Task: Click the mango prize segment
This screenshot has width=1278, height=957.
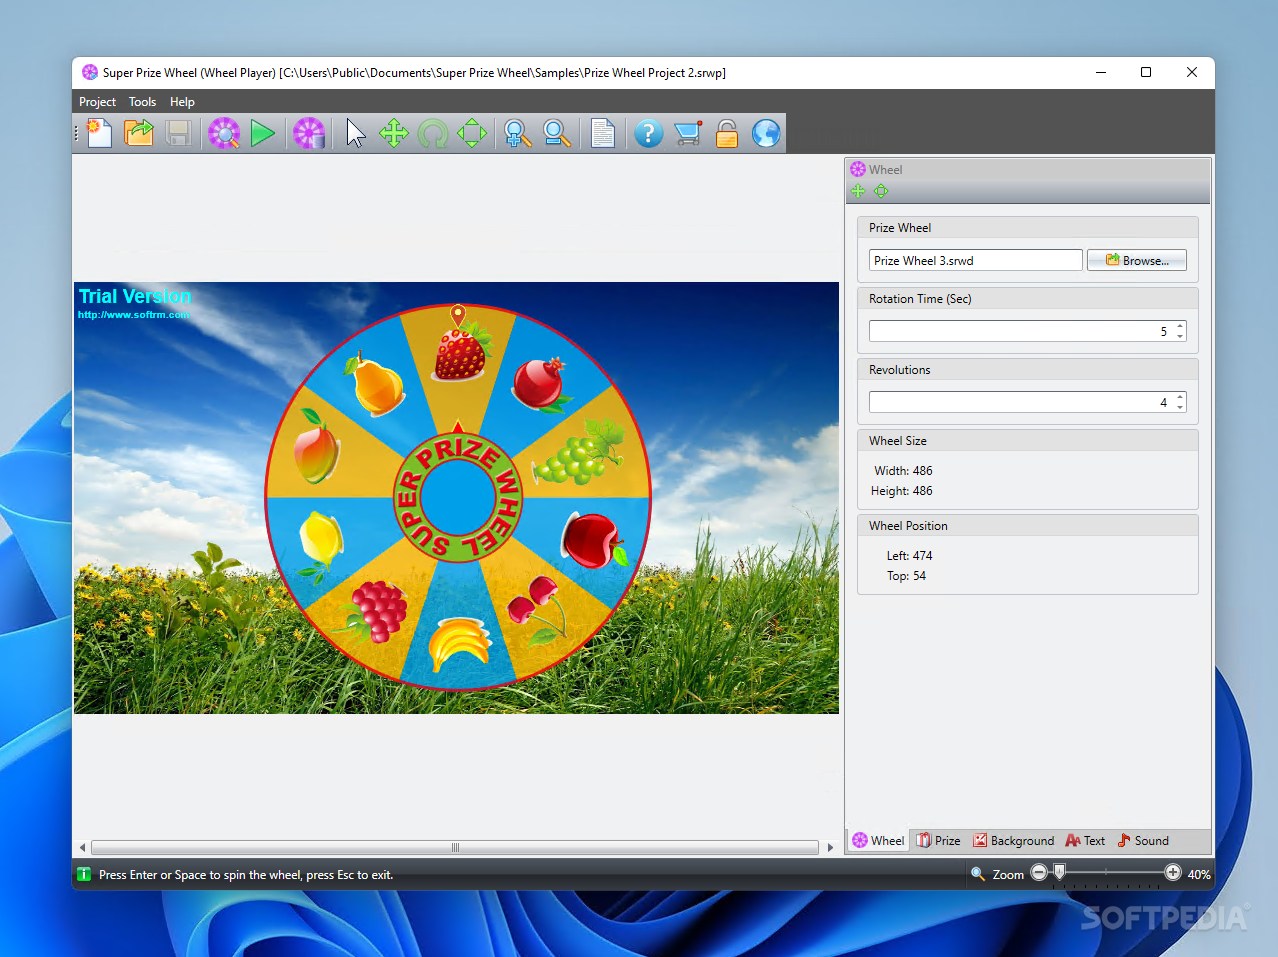Action: (x=316, y=448)
